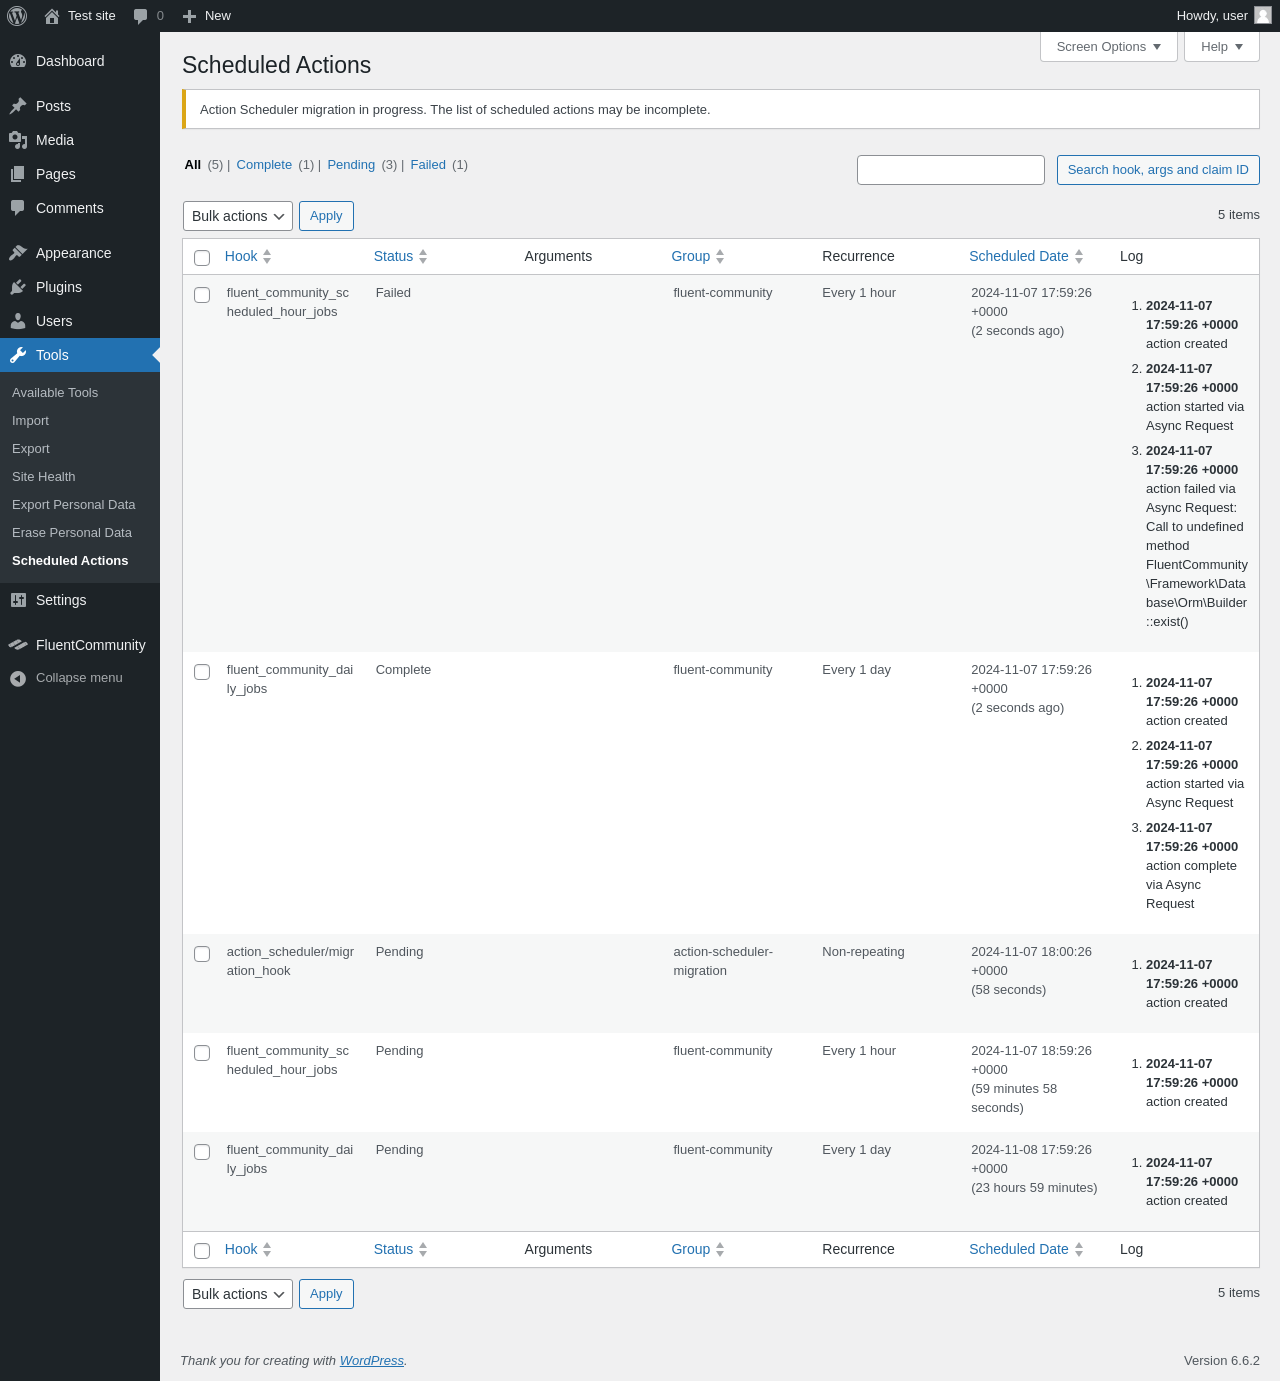
Task: Click the WordPress logo icon
Action: (x=17, y=16)
